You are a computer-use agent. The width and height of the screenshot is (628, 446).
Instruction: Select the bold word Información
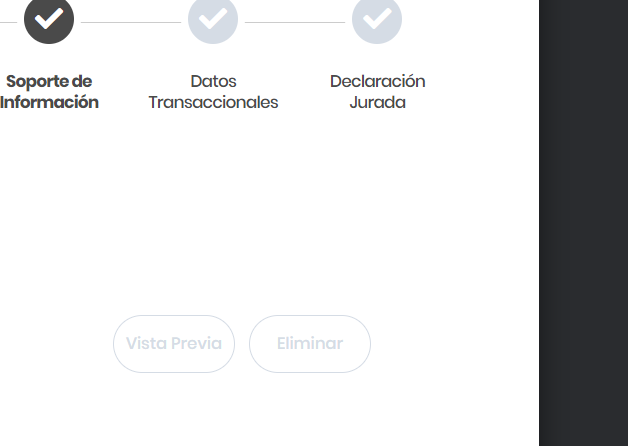[x=49, y=102]
